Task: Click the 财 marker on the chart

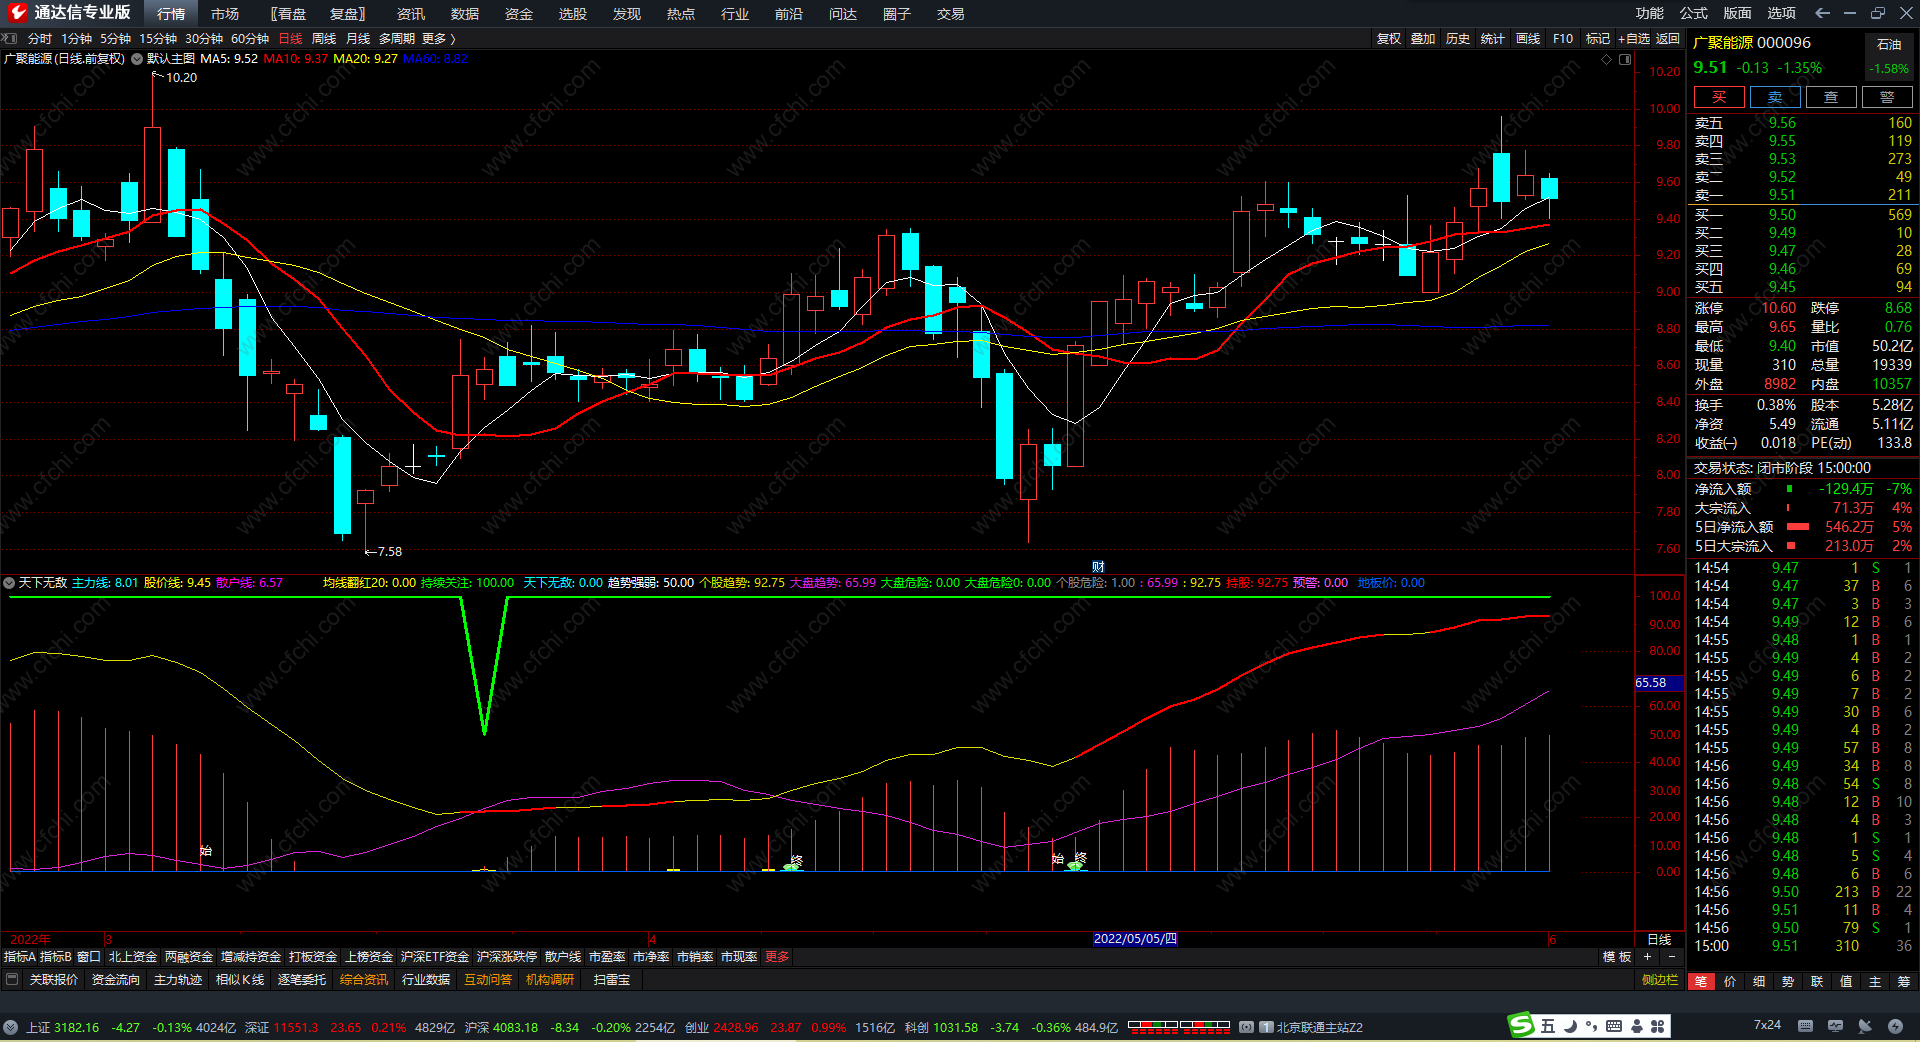Action: click(x=1098, y=567)
